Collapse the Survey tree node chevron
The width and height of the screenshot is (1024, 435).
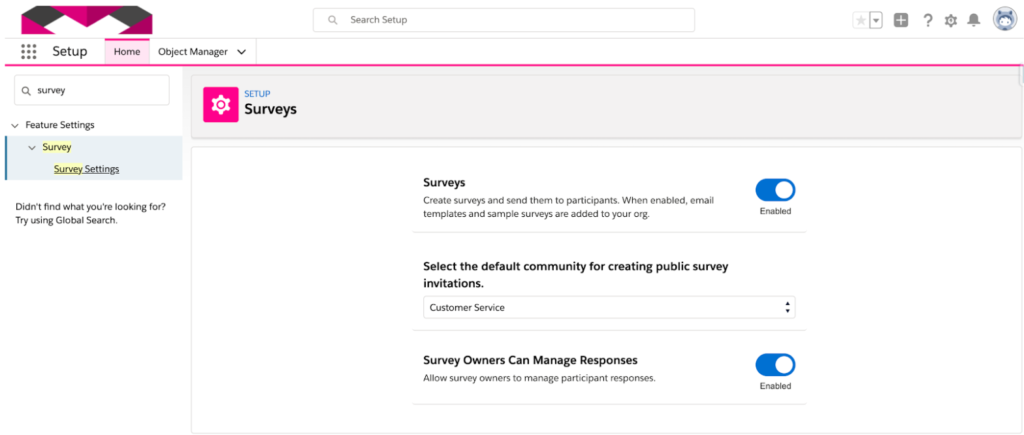(x=32, y=148)
